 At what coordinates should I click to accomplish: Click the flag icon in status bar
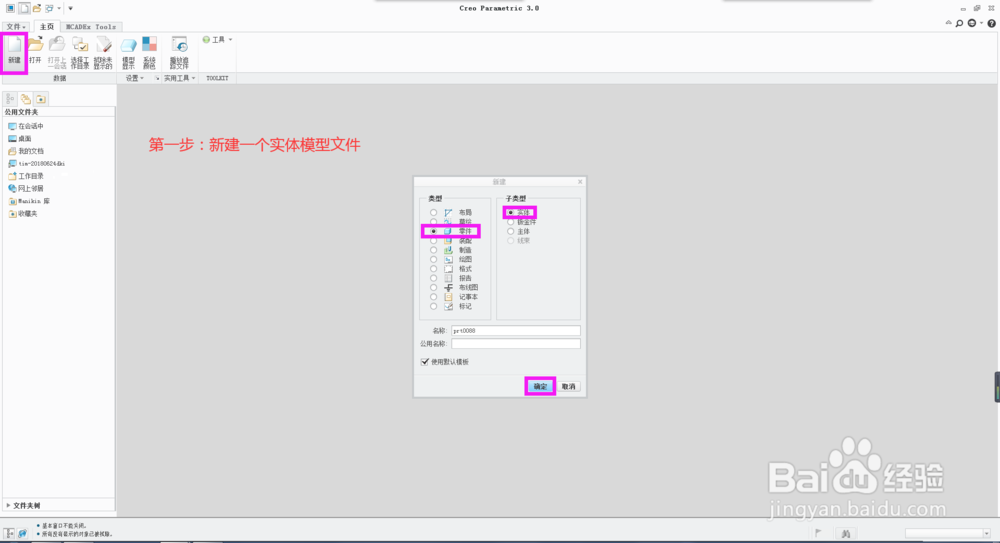coord(818,533)
